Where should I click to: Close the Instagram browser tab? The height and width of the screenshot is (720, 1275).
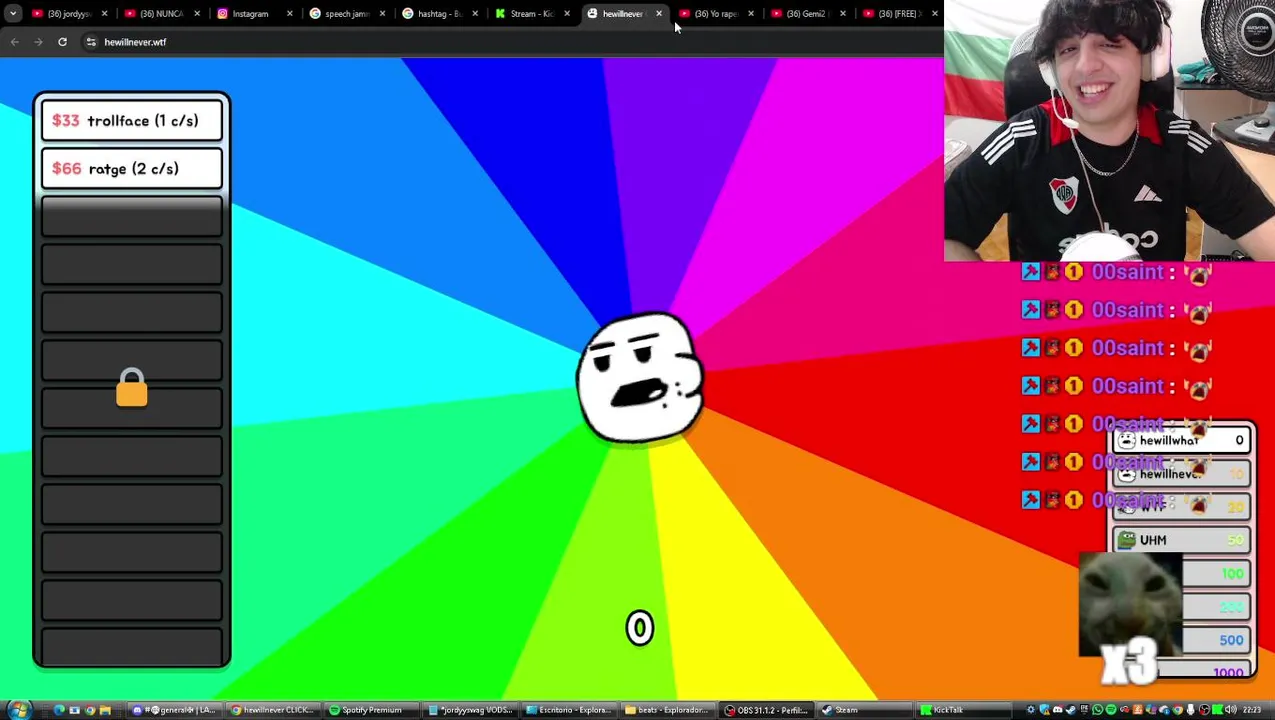[290, 14]
